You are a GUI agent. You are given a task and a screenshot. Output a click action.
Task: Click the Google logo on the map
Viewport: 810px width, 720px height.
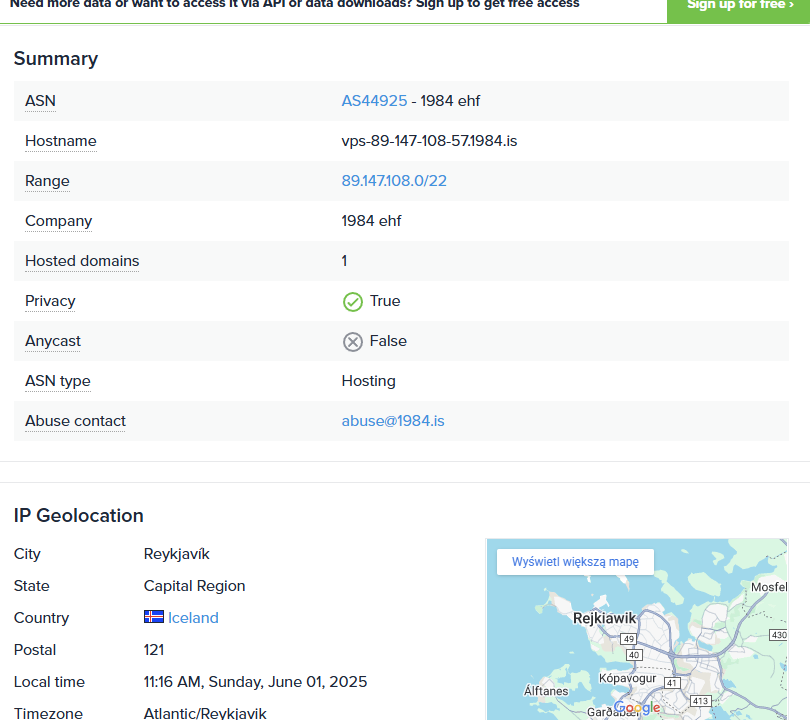637,708
